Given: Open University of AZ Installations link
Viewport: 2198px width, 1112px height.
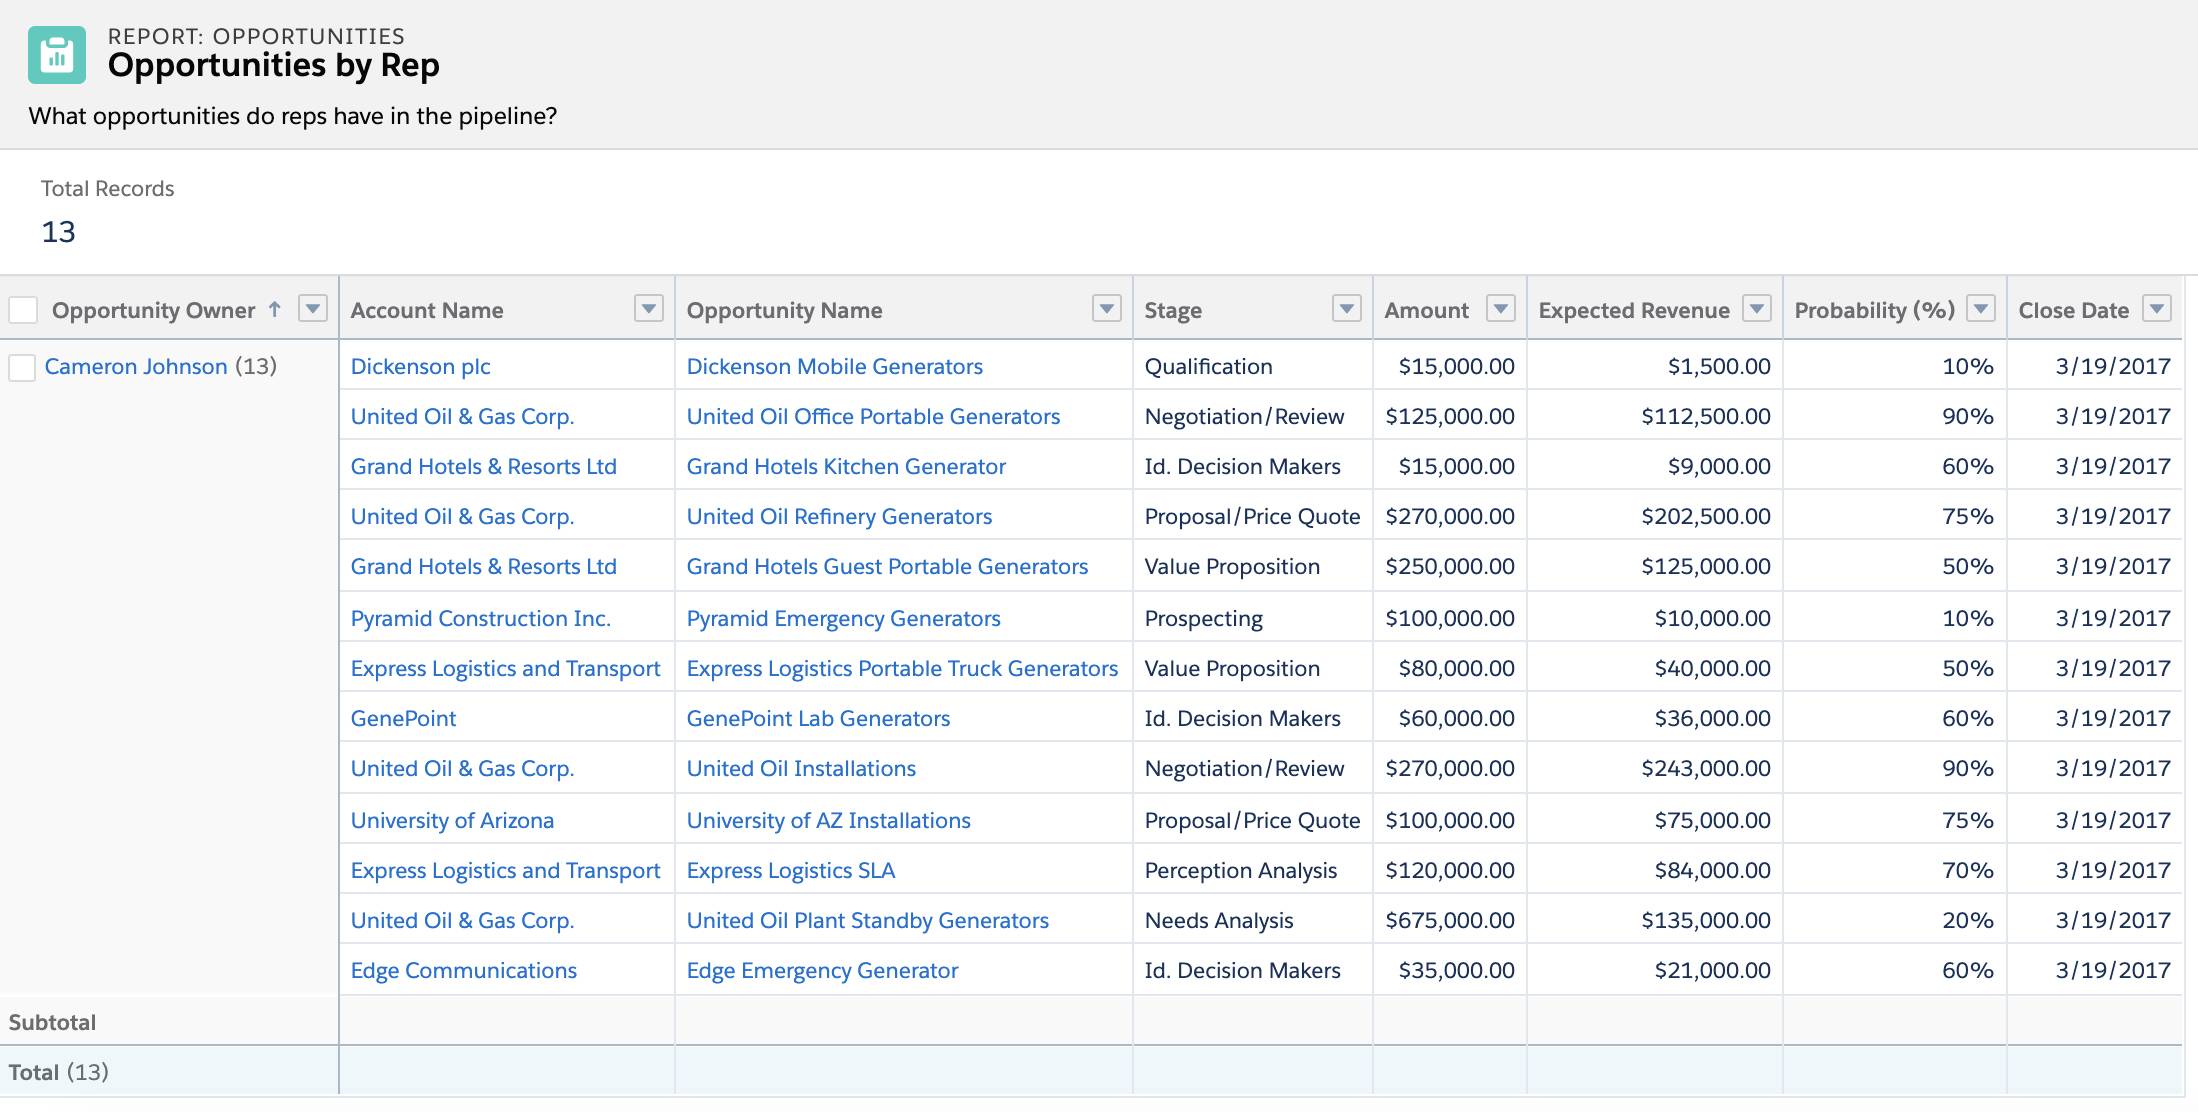Looking at the screenshot, I should pyautogui.click(x=828, y=820).
